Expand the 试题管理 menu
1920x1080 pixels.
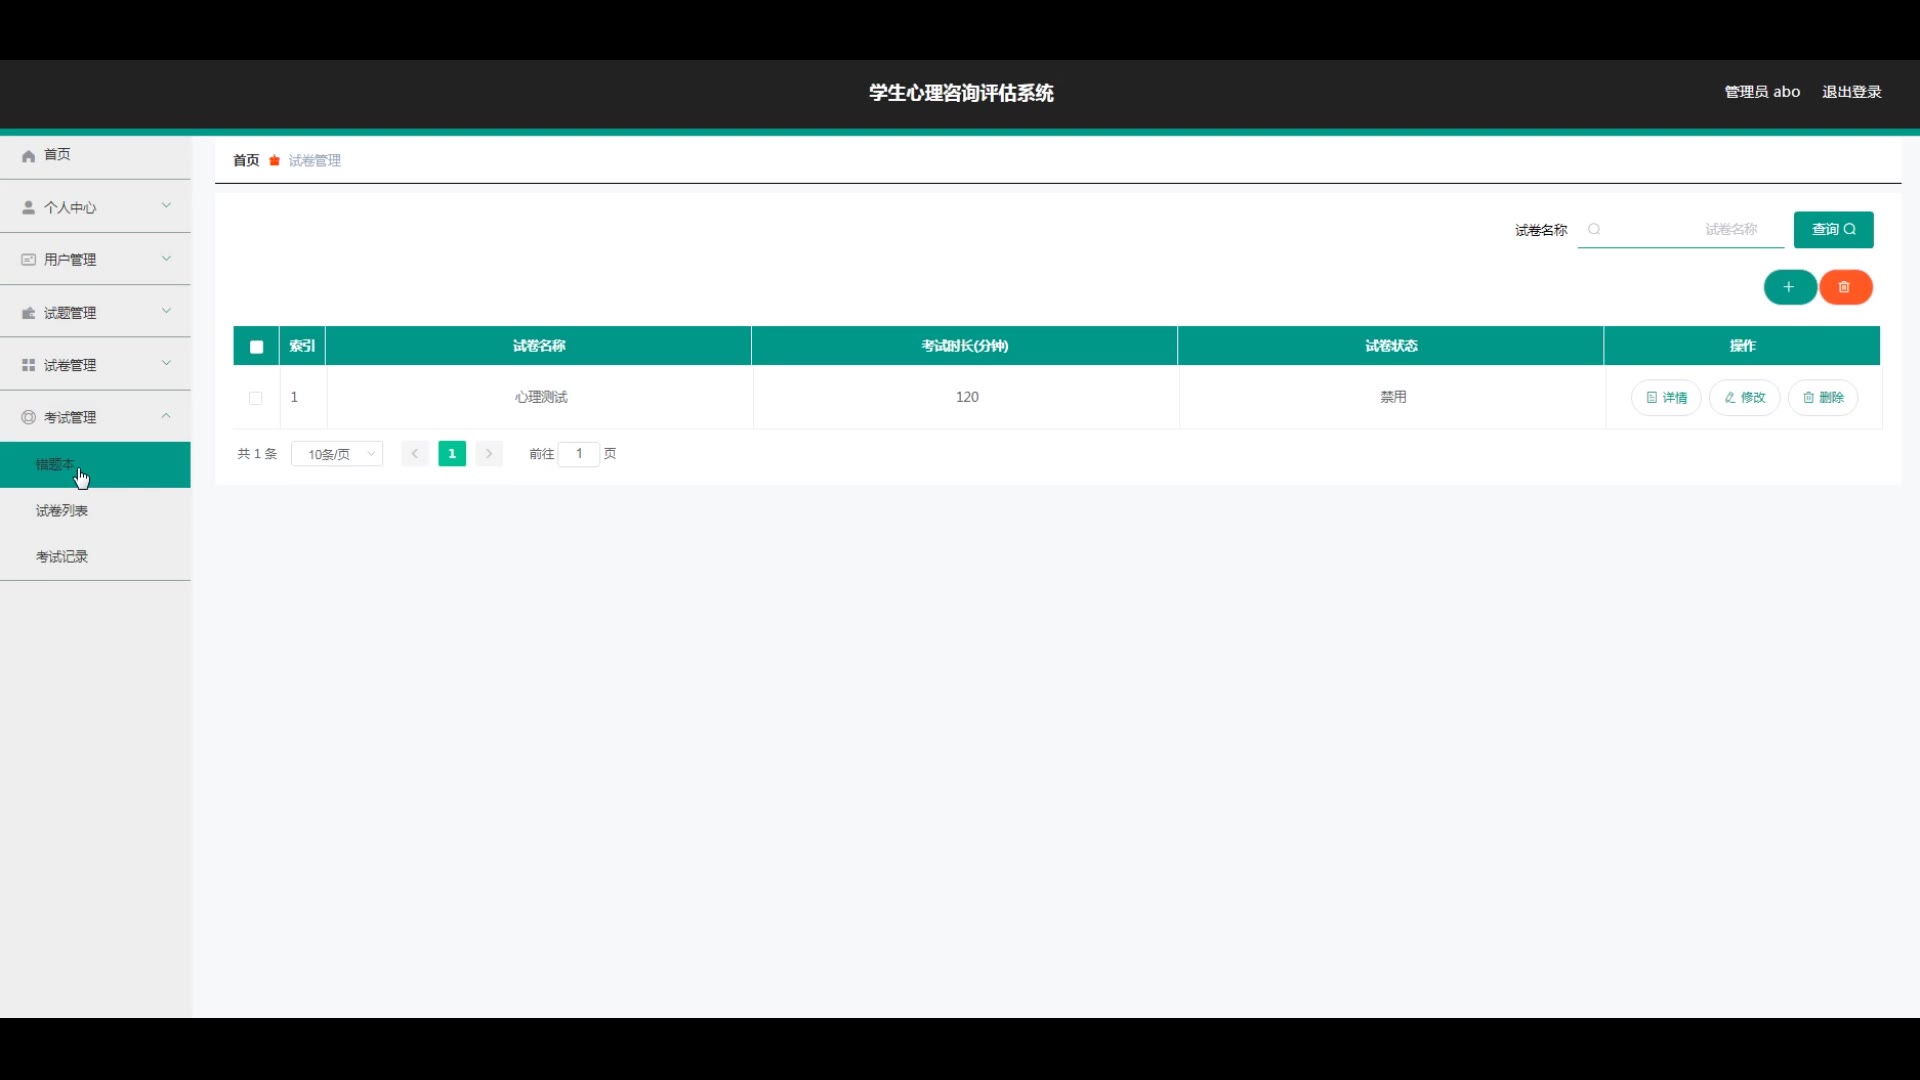(95, 312)
